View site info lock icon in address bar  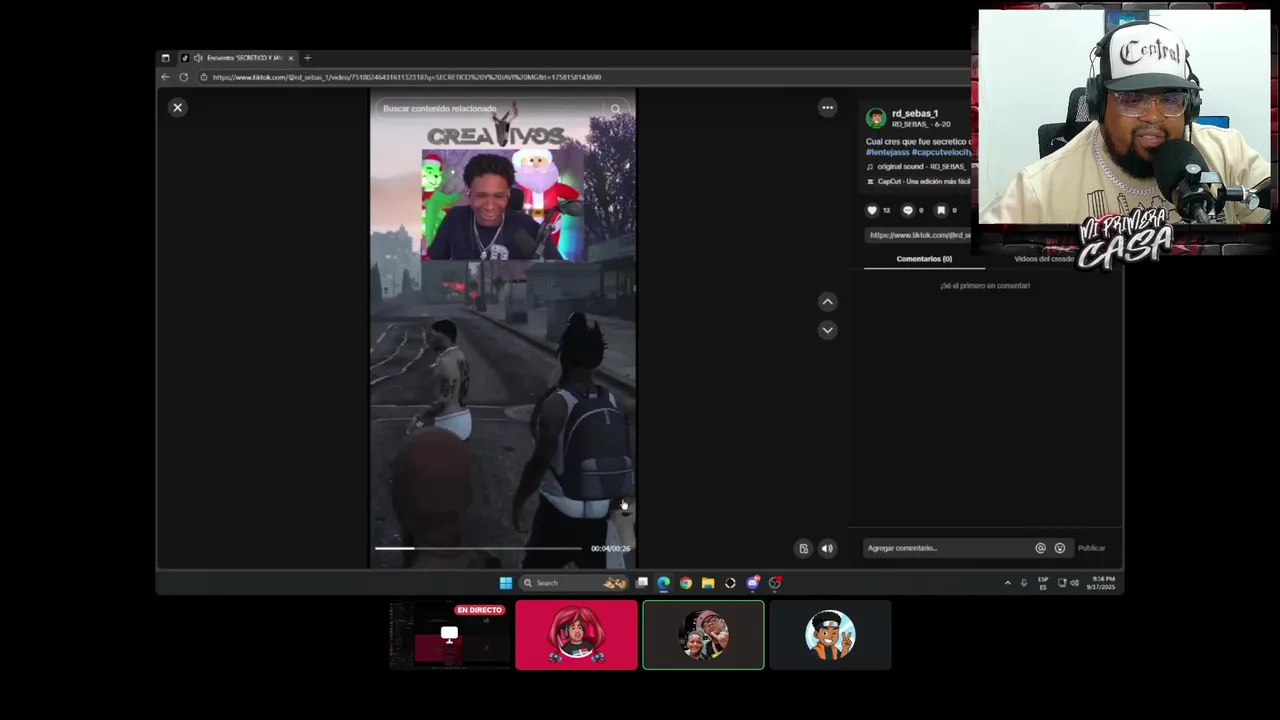[x=203, y=77]
